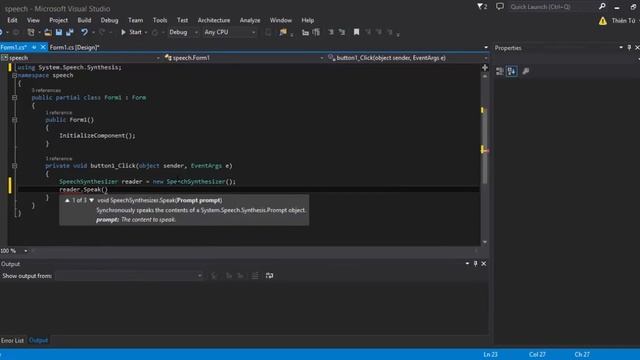The image size is (640, 360).
Task: Click the Find in Files toolbar icon
Action: [x=283, y=32]
